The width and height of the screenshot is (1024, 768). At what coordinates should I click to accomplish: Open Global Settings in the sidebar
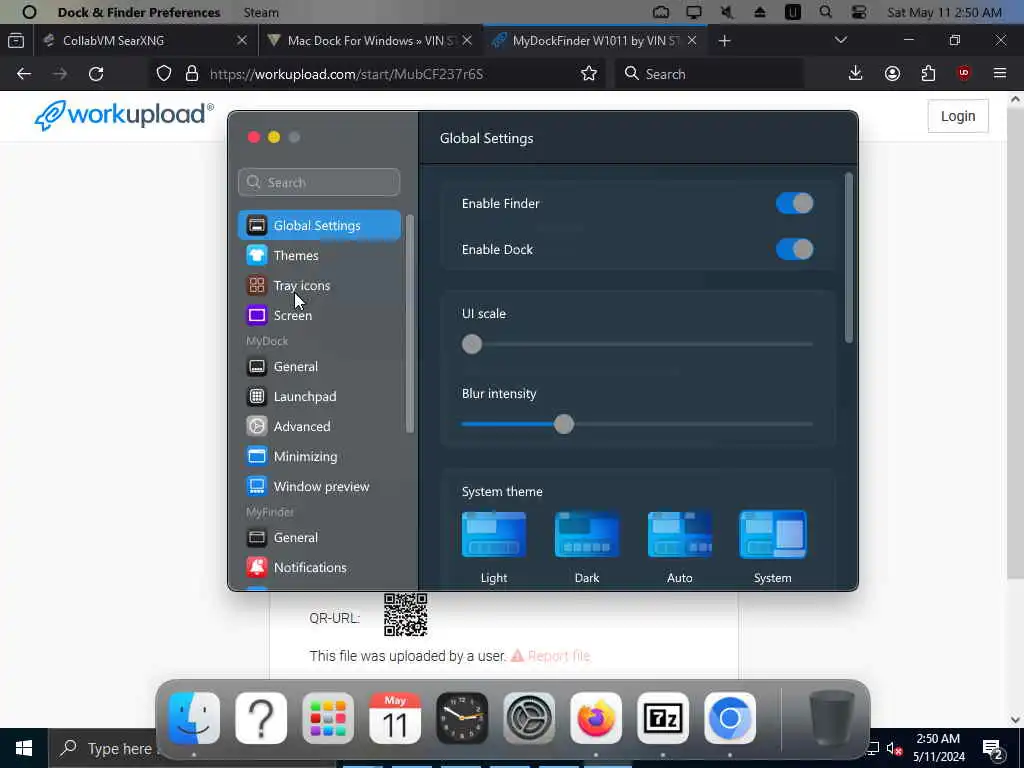[x=319, y=225]
